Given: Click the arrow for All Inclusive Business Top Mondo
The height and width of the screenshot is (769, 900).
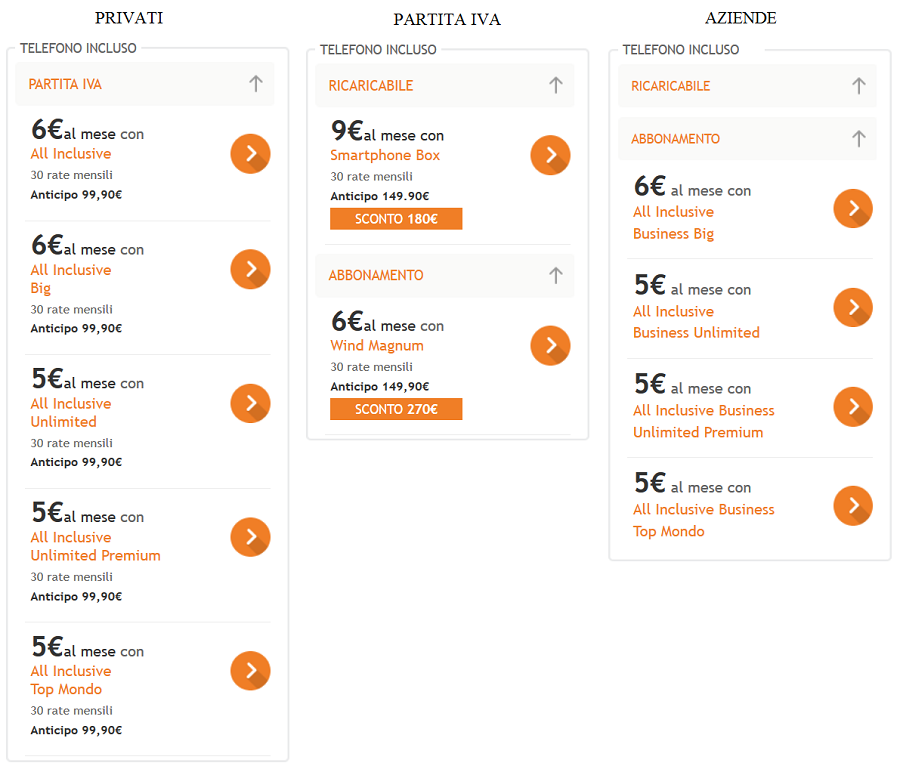Looking at the screenshot, I should click(x=853, y=506).
